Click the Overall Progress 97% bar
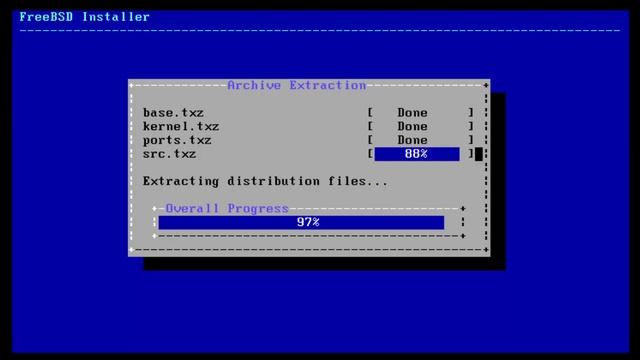Image resolution: width=640 pixels, height=360 pixels. [301, 222]
